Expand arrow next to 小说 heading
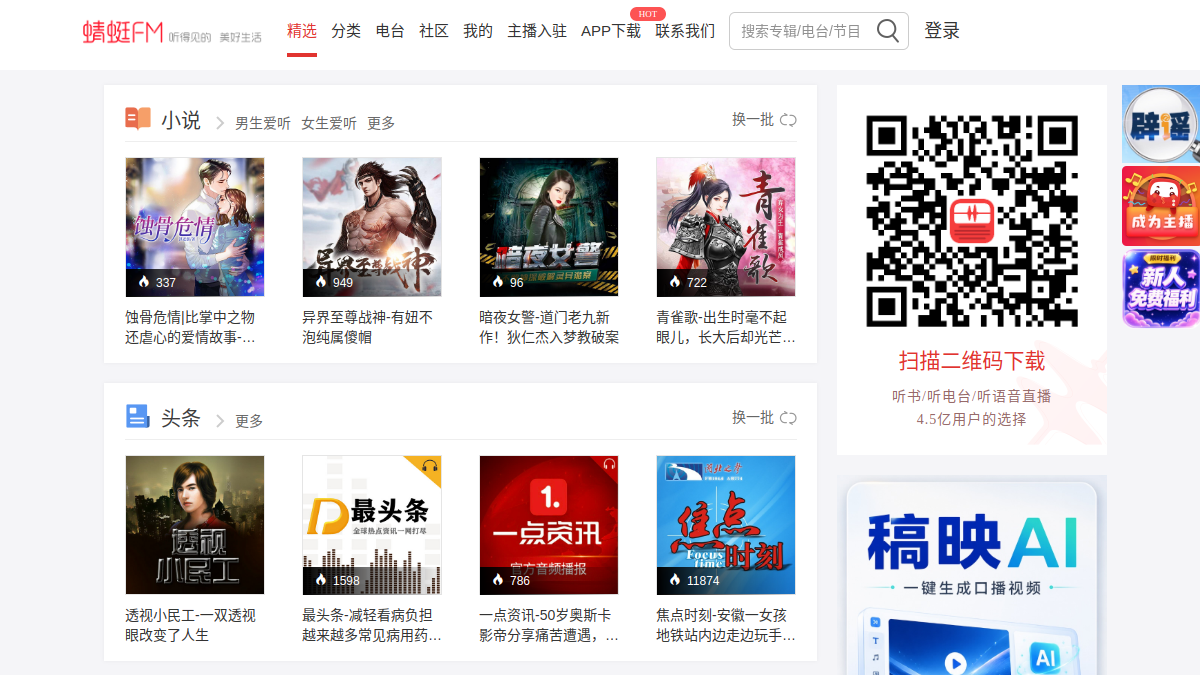 [x=220, y=124]
